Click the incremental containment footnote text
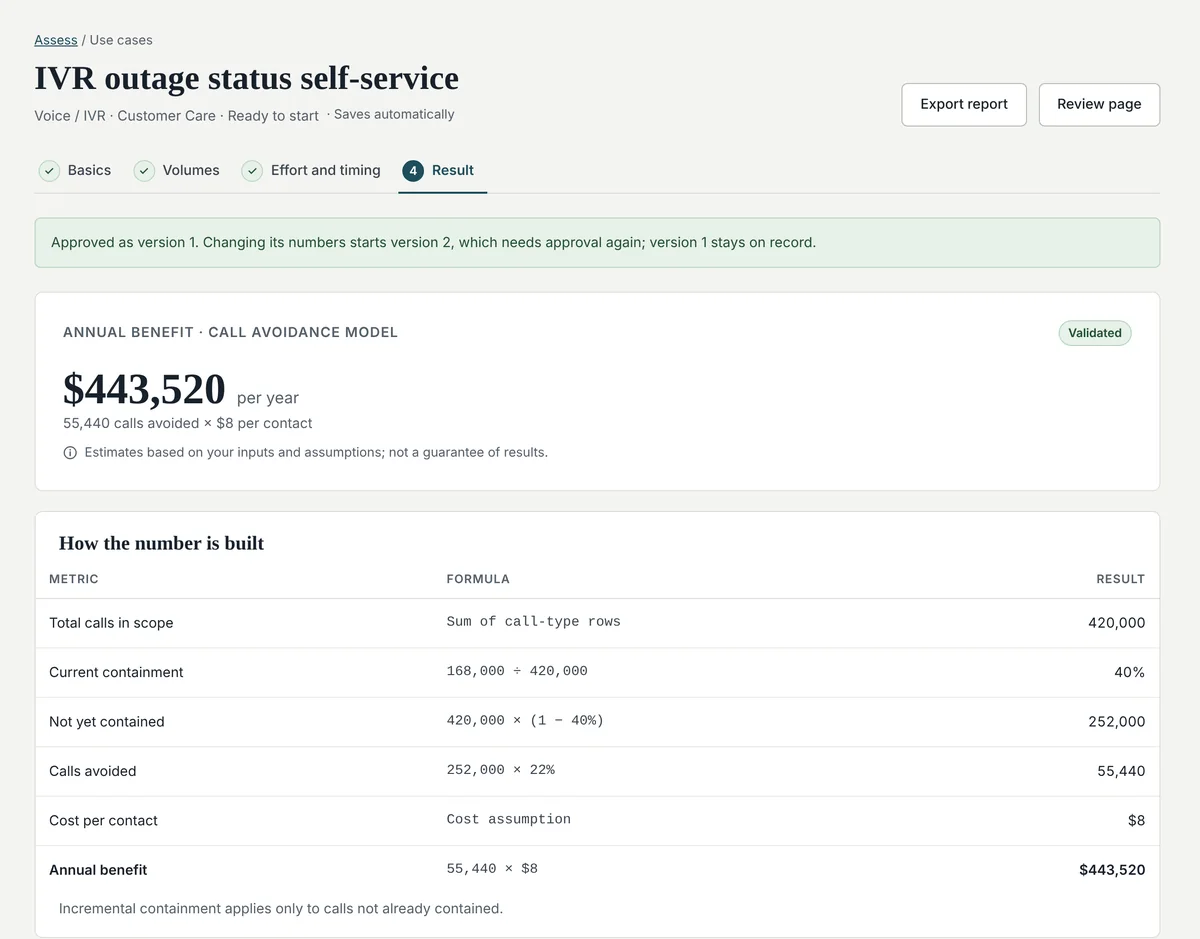 281,909
